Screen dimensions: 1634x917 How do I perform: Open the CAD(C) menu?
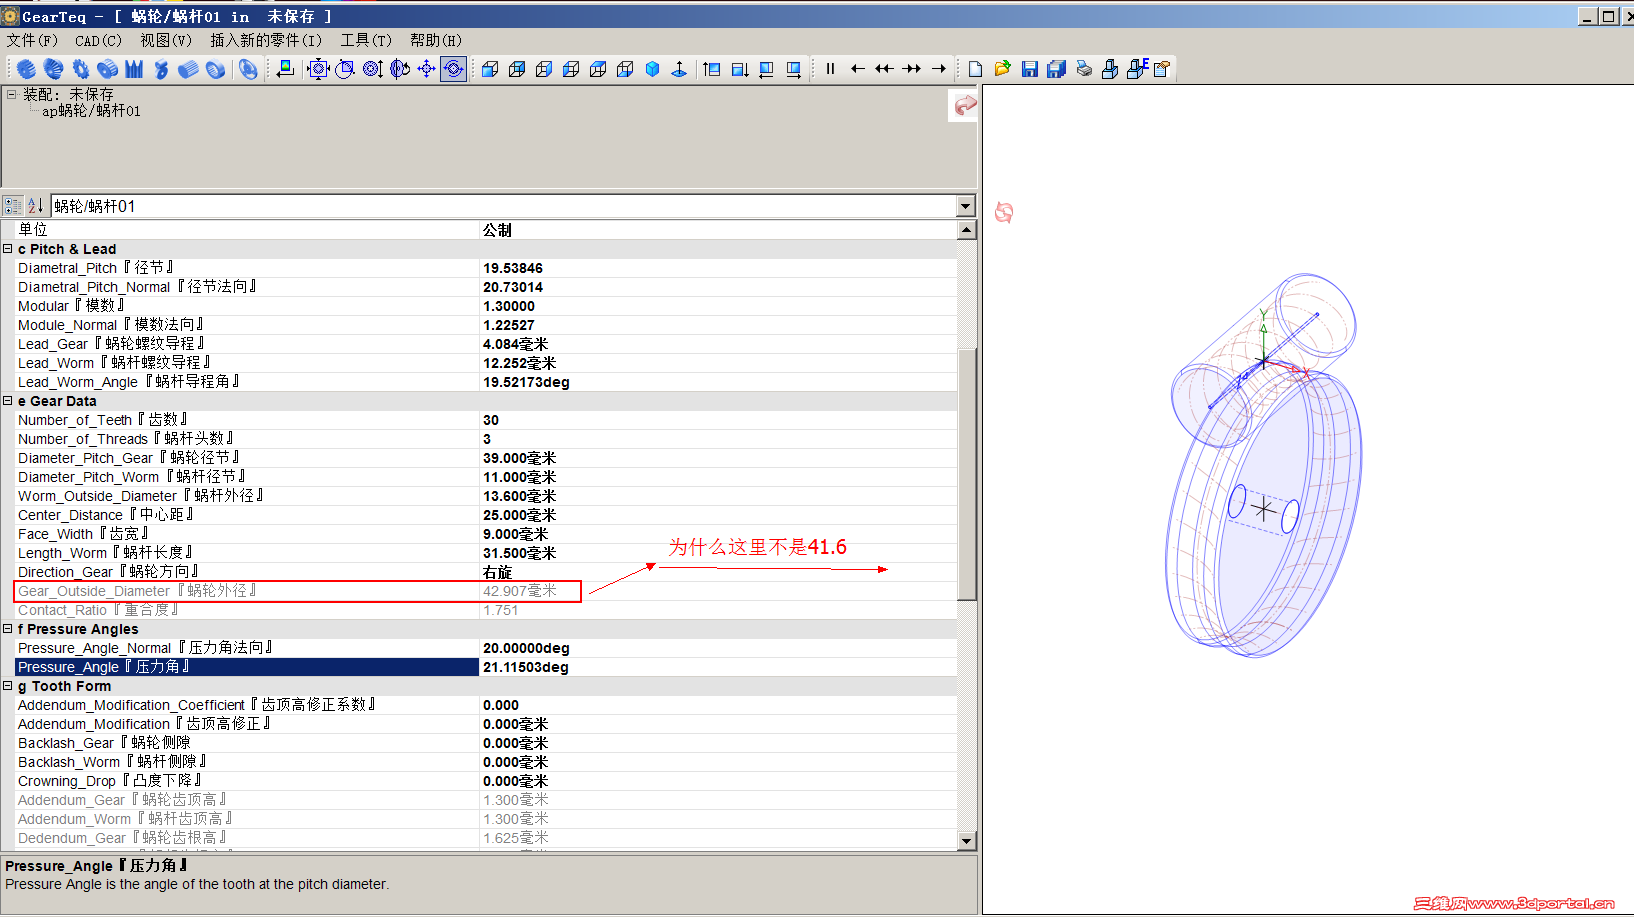[x=98, y=41]
